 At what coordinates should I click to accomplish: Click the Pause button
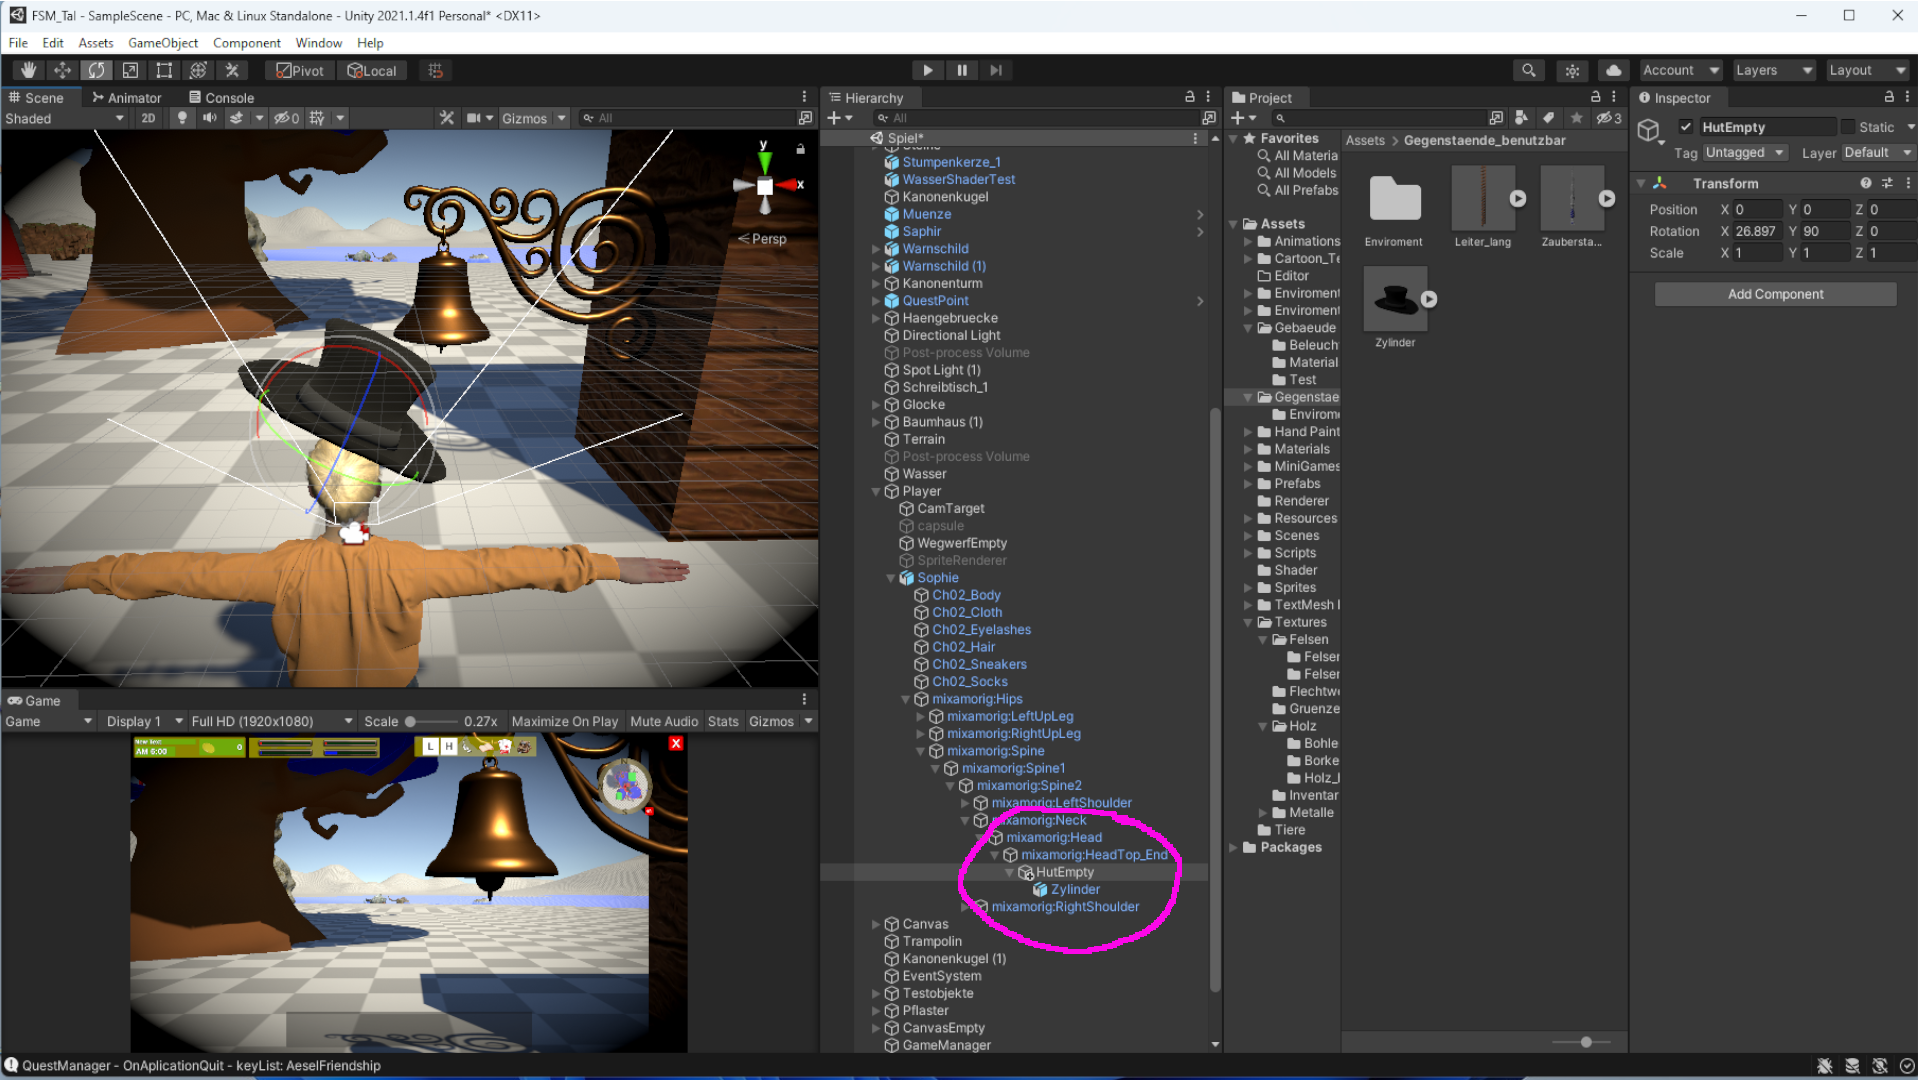(x=961, y=70)
